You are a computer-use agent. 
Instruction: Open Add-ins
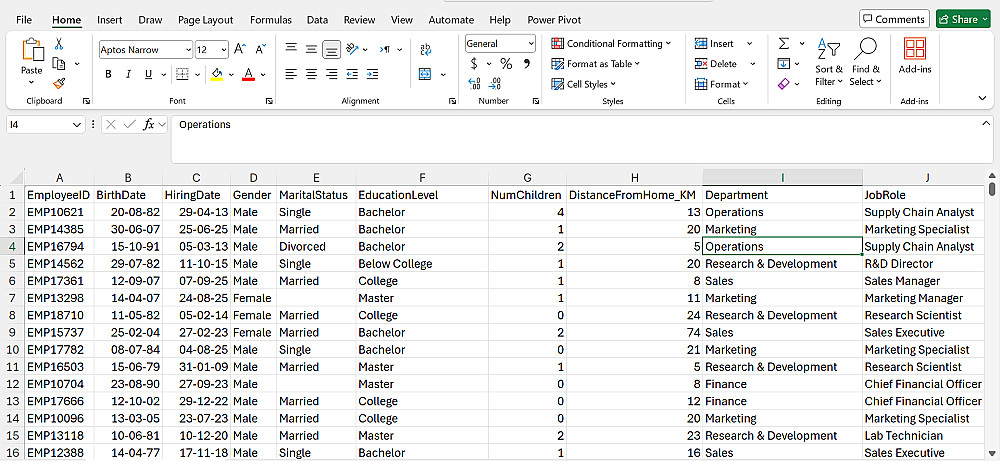tap(915, 56)
